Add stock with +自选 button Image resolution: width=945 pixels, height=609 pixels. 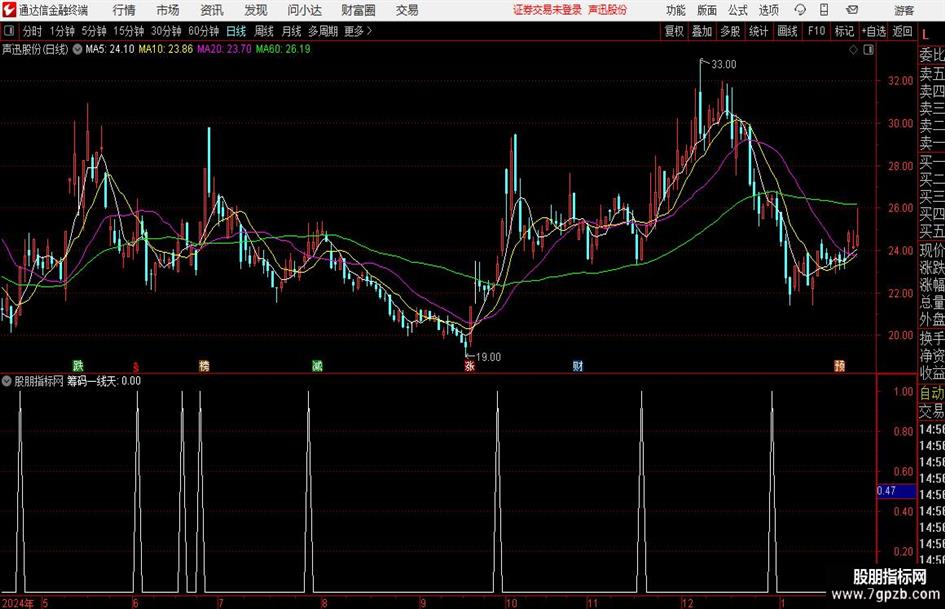(873, 31)
